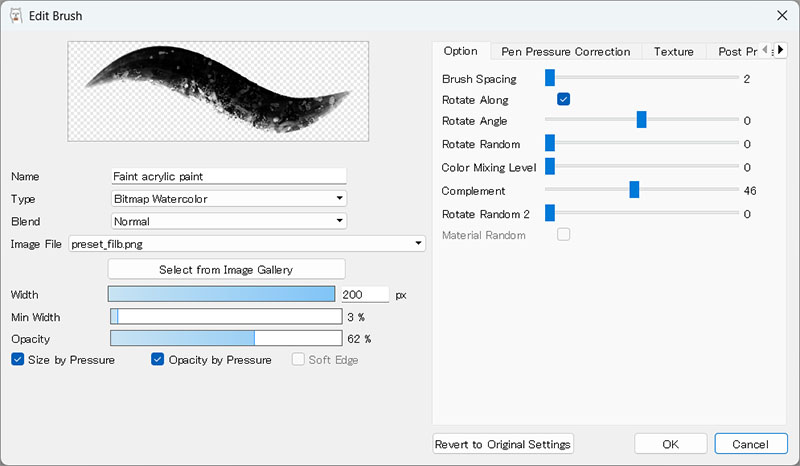Uncheck Size by Pressure
The width and height of the screenshot is (800, 466).
pyautogui.click(x=18, y=360)
